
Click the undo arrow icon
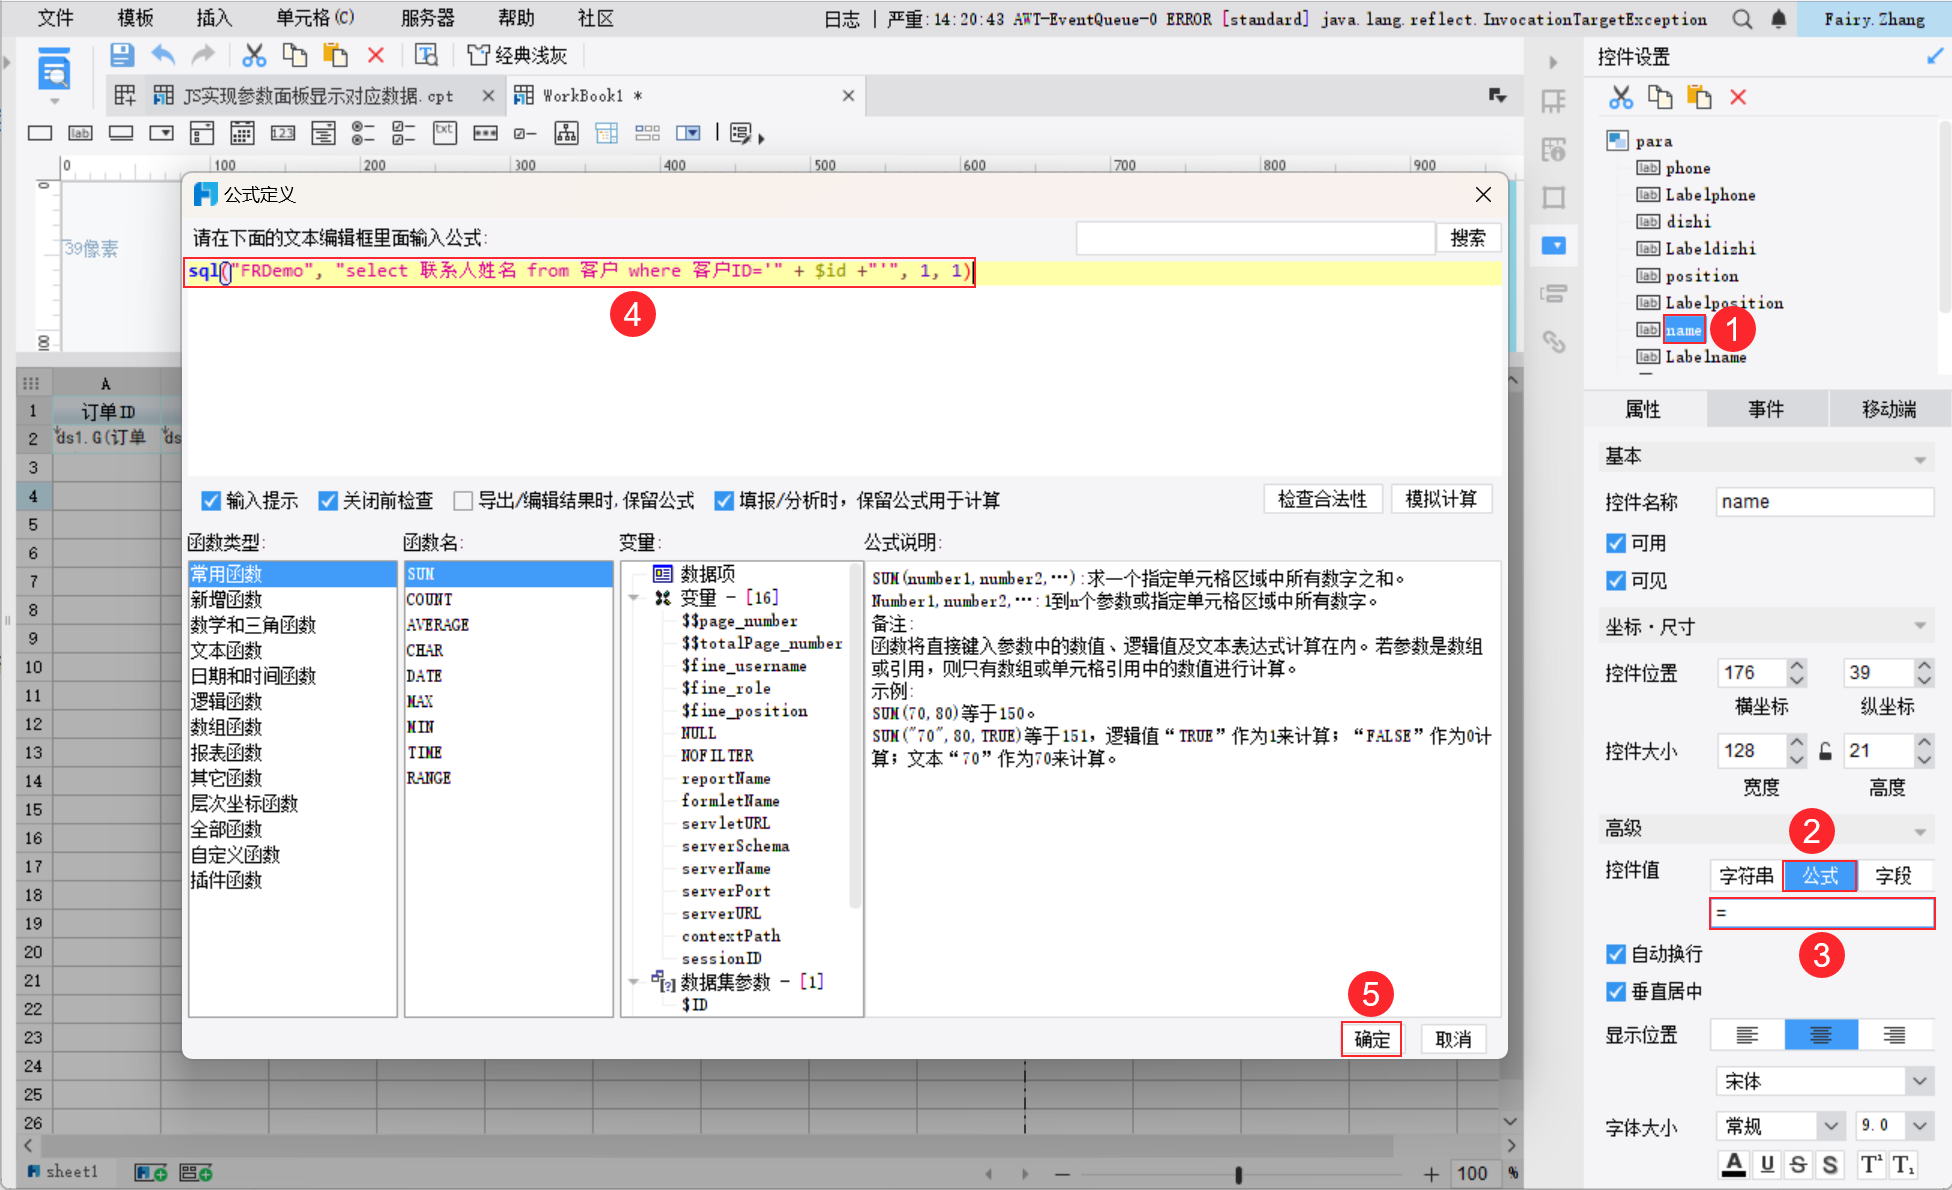coord(163,56)
